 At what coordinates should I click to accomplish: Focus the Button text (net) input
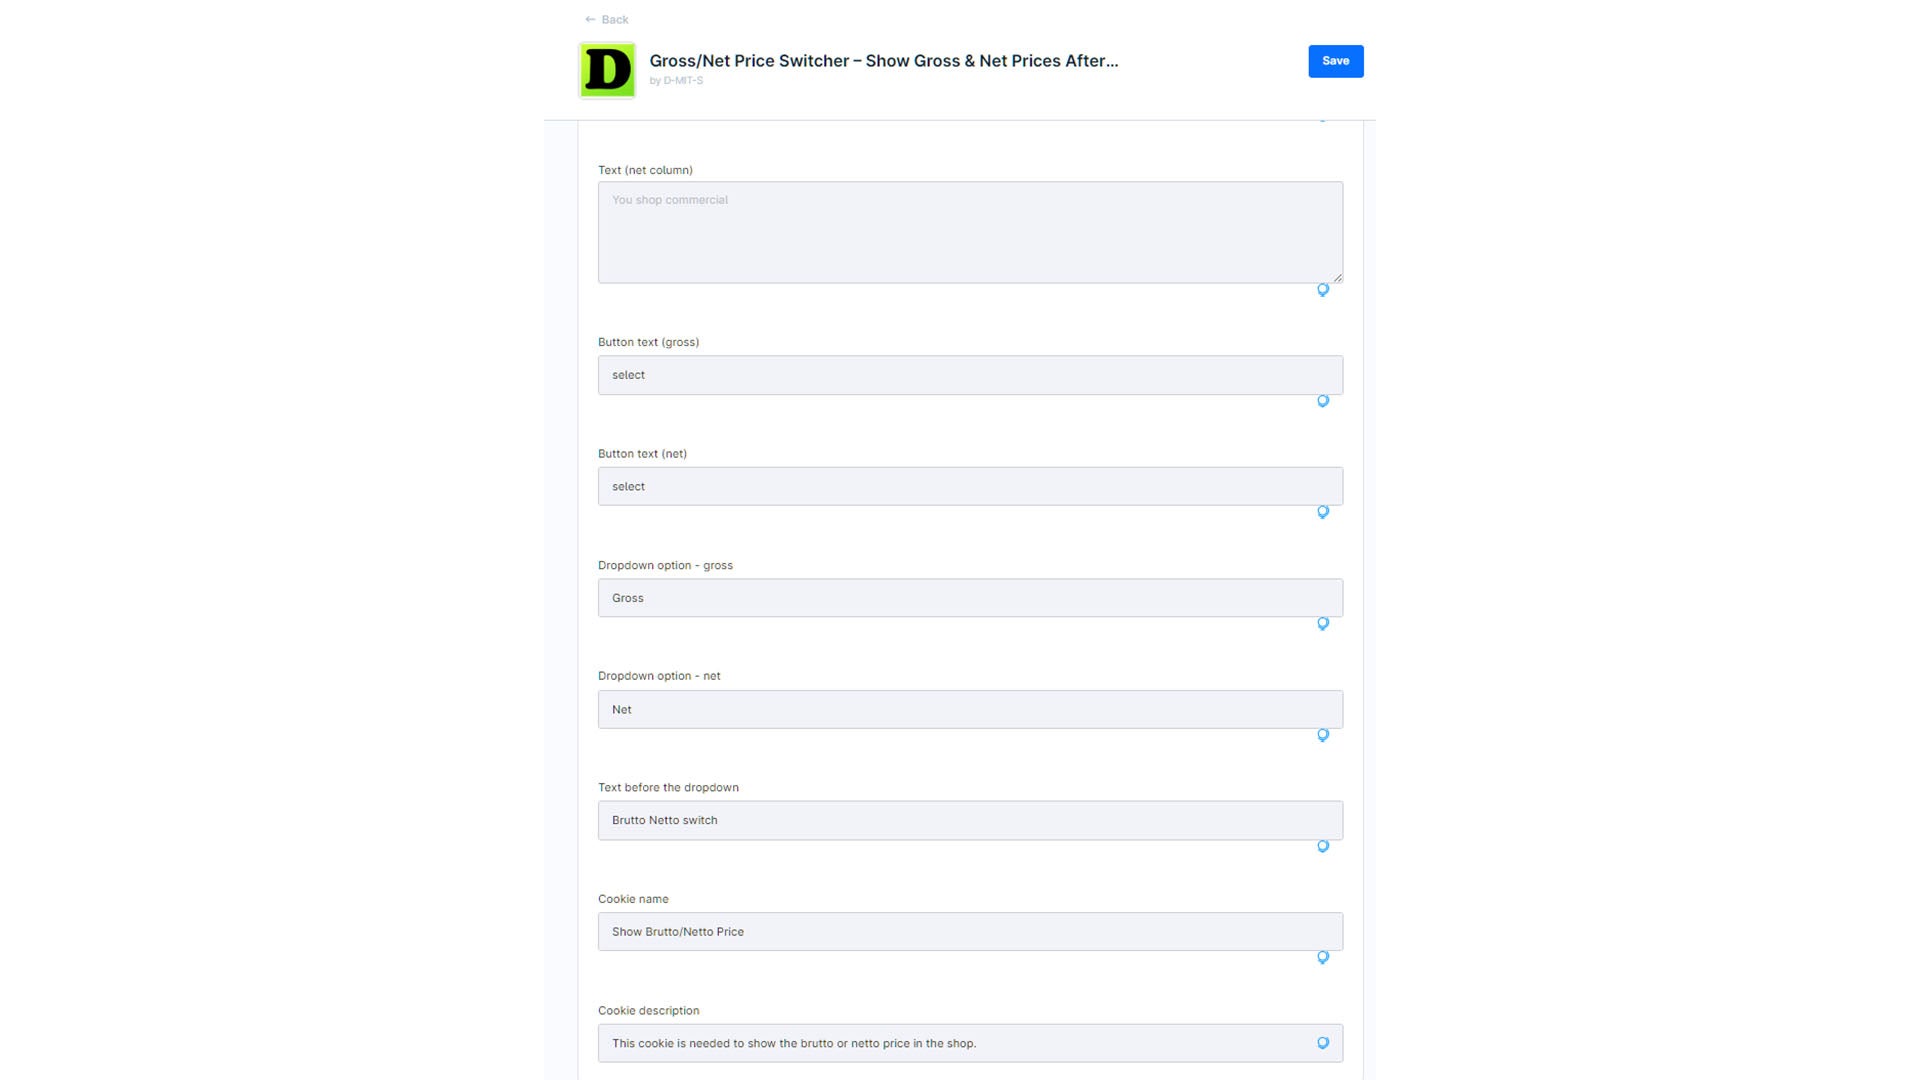pyautogui.click(x=970, y=486)
